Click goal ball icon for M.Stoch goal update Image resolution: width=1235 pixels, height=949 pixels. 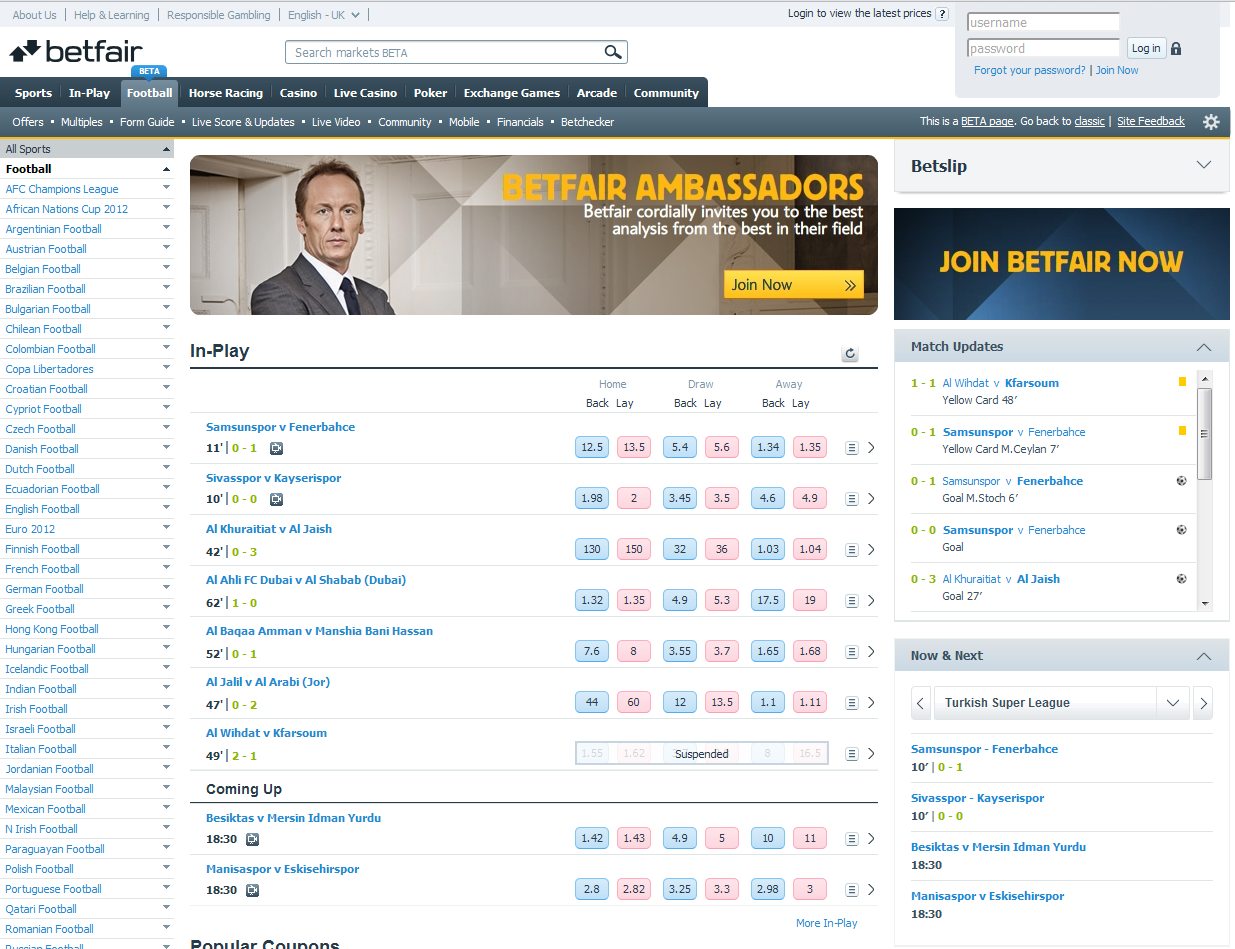[1182, 481]
